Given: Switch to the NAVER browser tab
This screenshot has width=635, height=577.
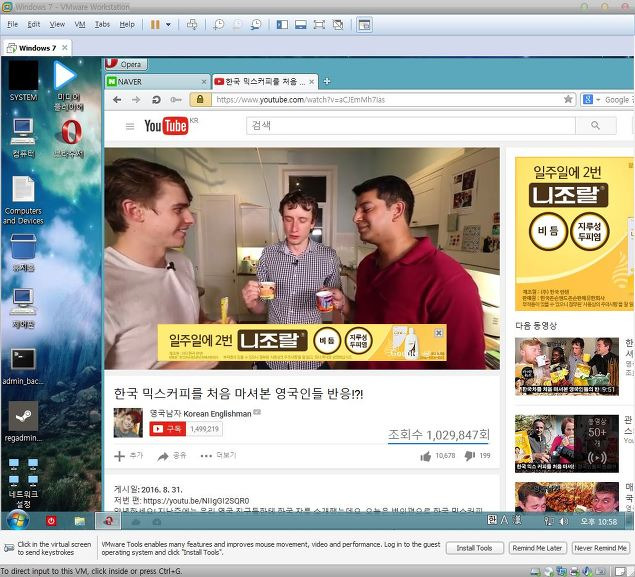Looking at the screenshot, I should tap(157, 82).
